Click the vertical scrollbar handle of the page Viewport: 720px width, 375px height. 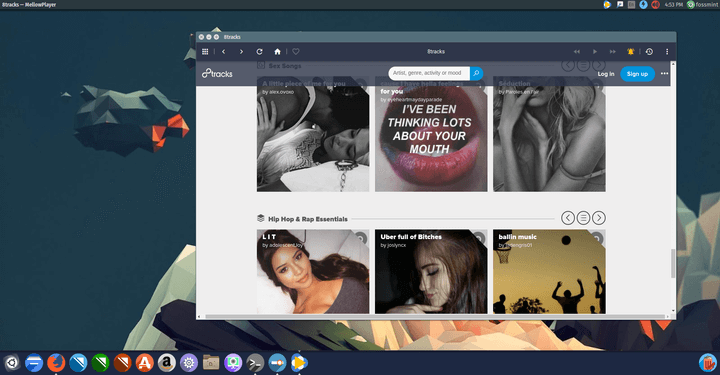[x=673, y=263]
